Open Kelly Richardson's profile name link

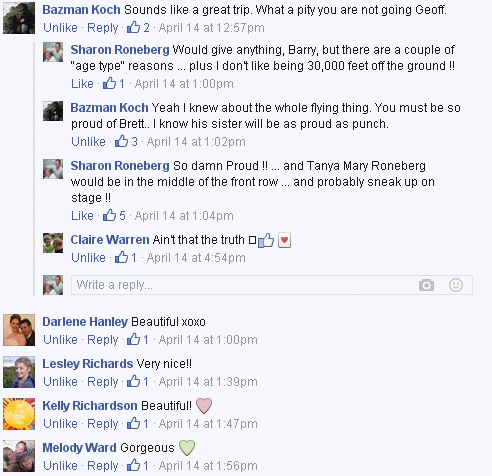[90, 406]
